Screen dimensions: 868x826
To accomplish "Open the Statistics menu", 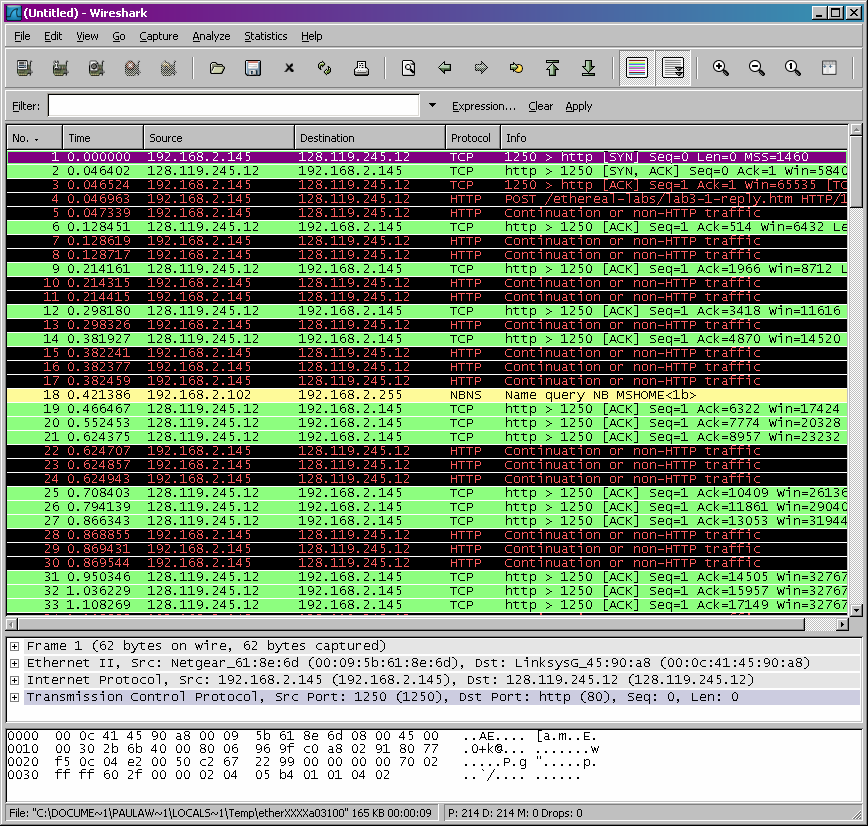I will click(x=265, y=36).
